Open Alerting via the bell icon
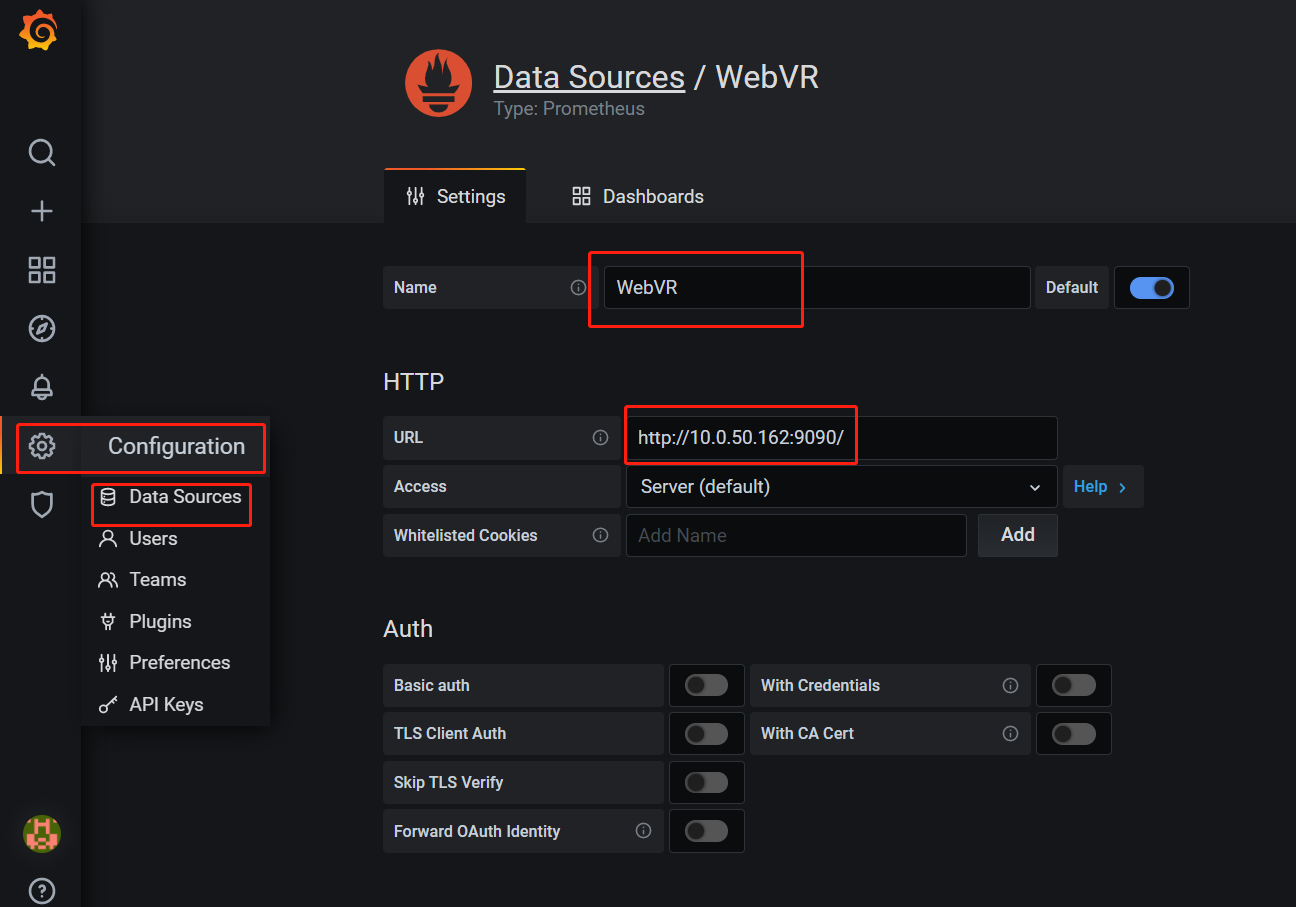Image resolution: width=1296 pixels, height=907 pixels. point(41,387)
